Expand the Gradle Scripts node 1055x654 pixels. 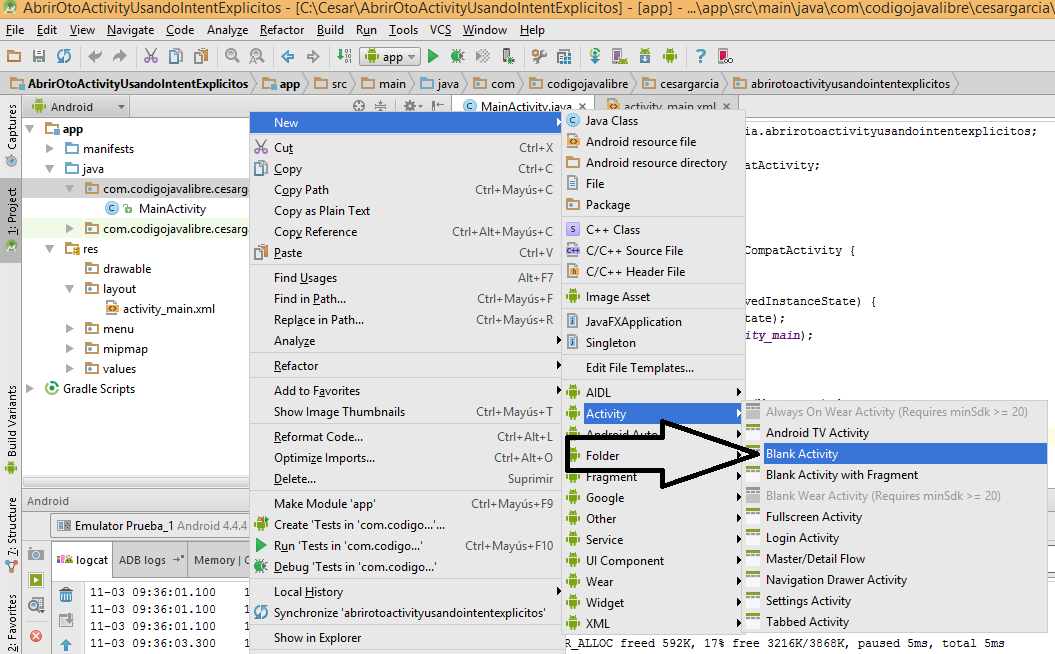pyautogui.click(x=30, y=389)
